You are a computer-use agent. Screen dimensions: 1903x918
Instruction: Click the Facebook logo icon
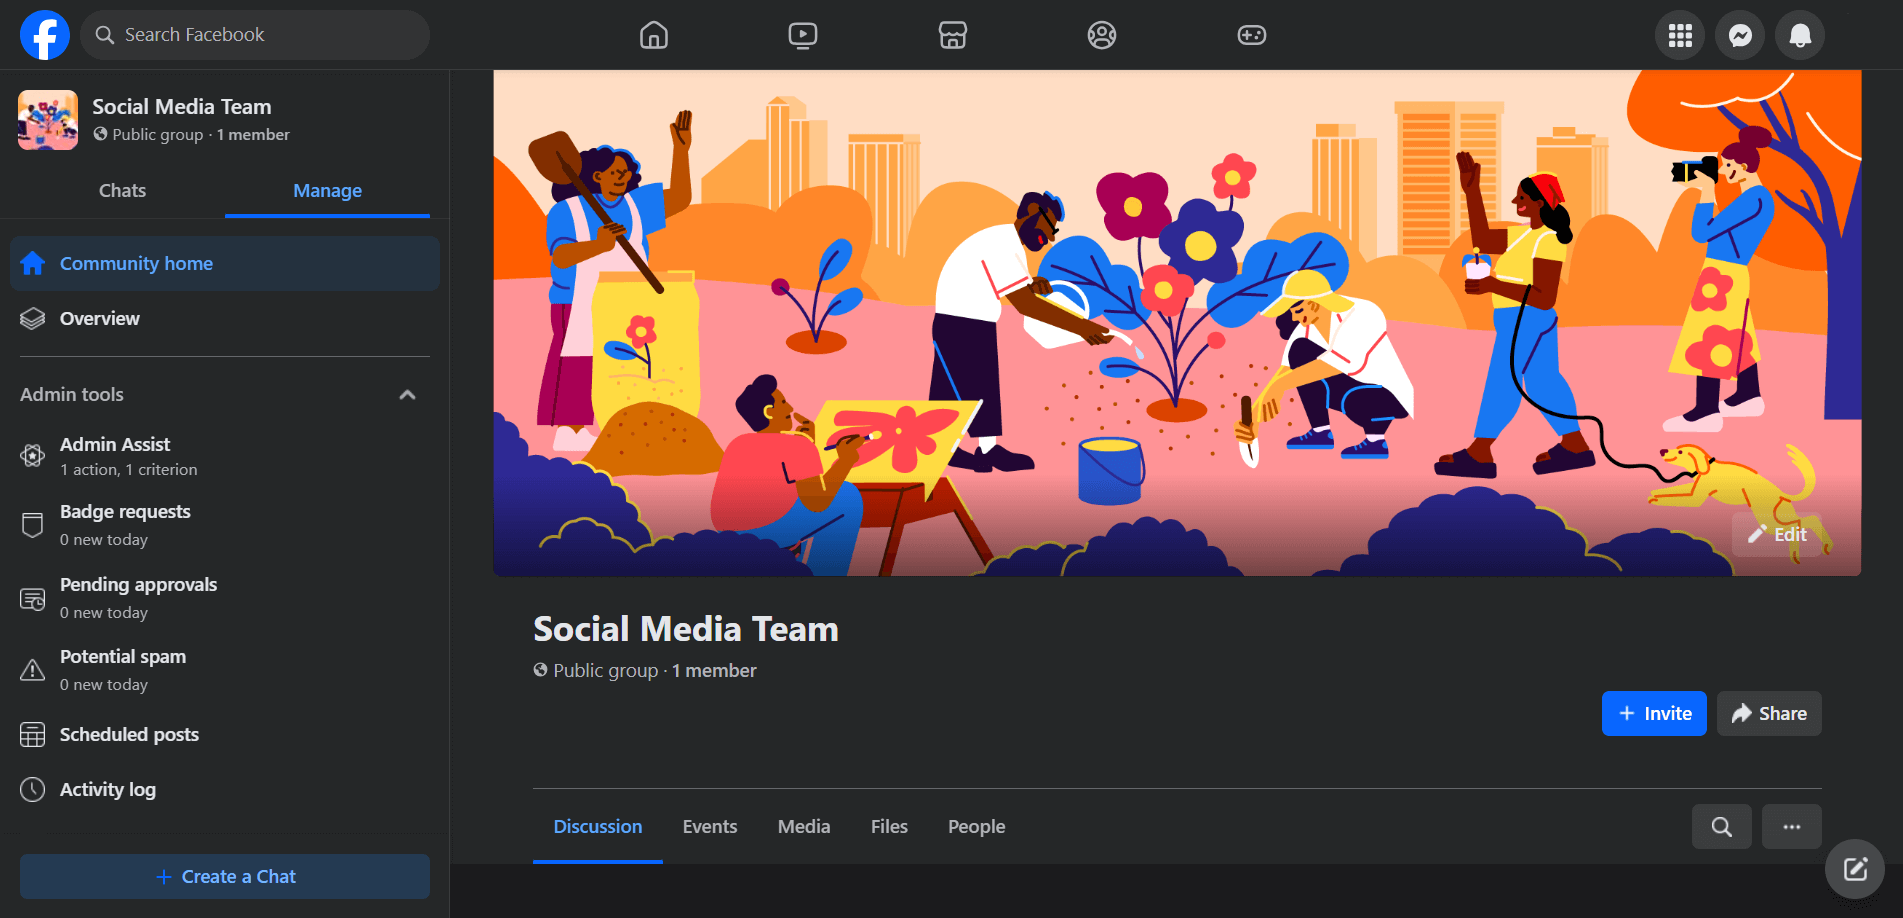[x=45, y=35]
